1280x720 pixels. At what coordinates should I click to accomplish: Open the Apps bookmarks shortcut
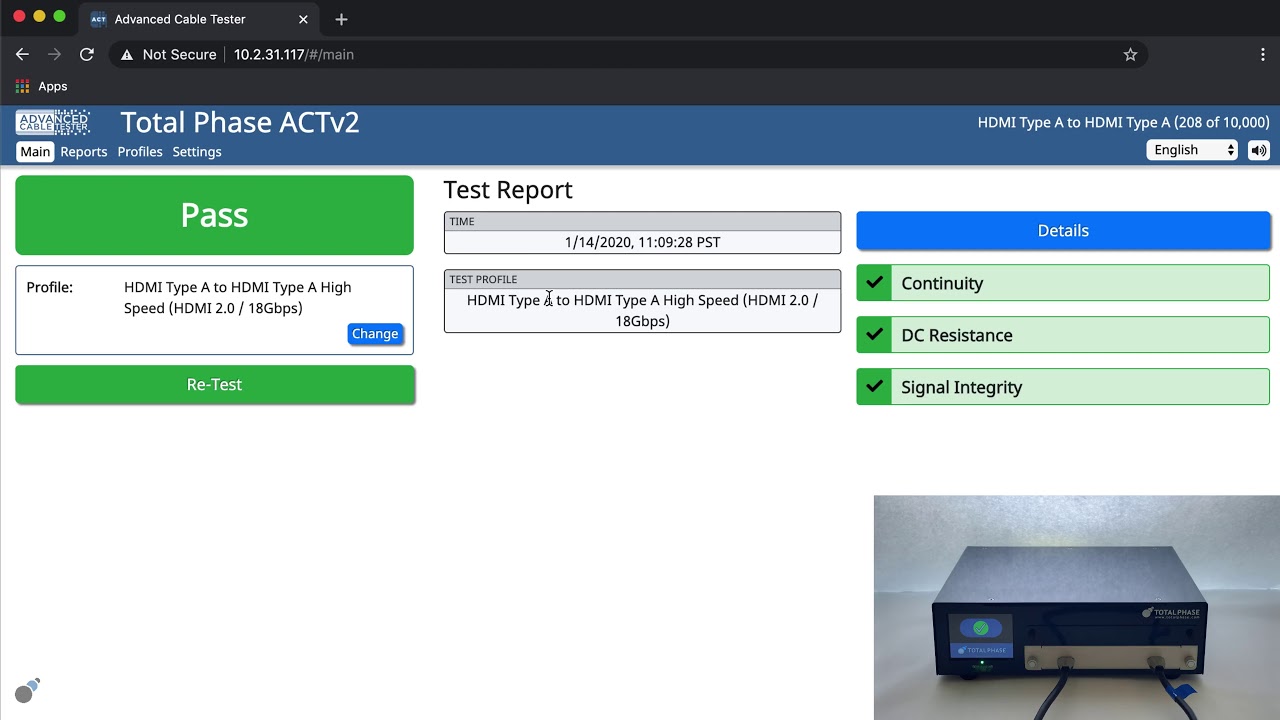coord(41,87)
